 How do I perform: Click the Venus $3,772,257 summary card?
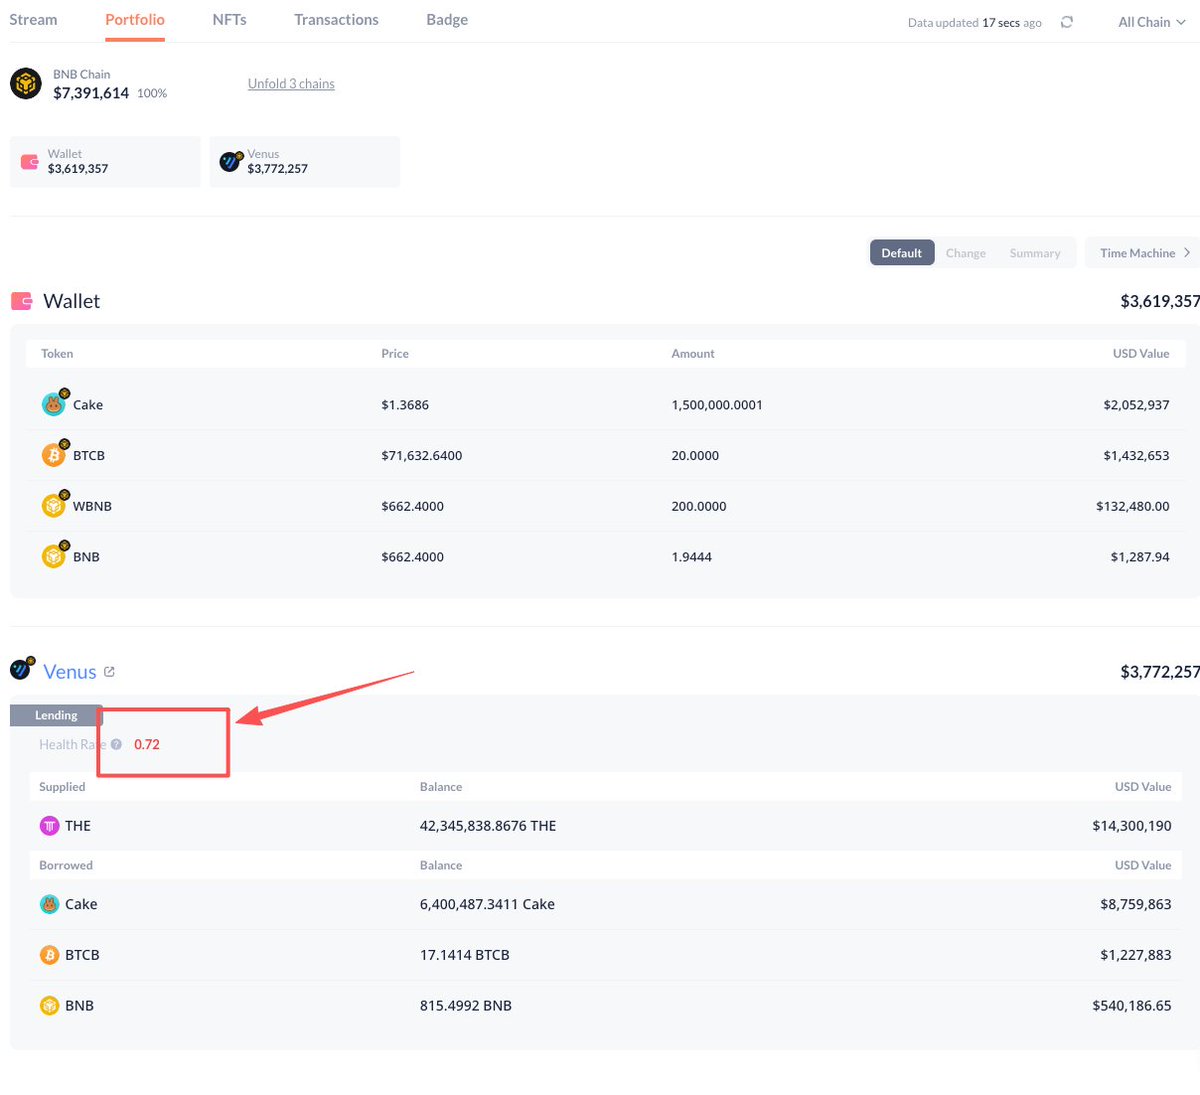(305, 162)
